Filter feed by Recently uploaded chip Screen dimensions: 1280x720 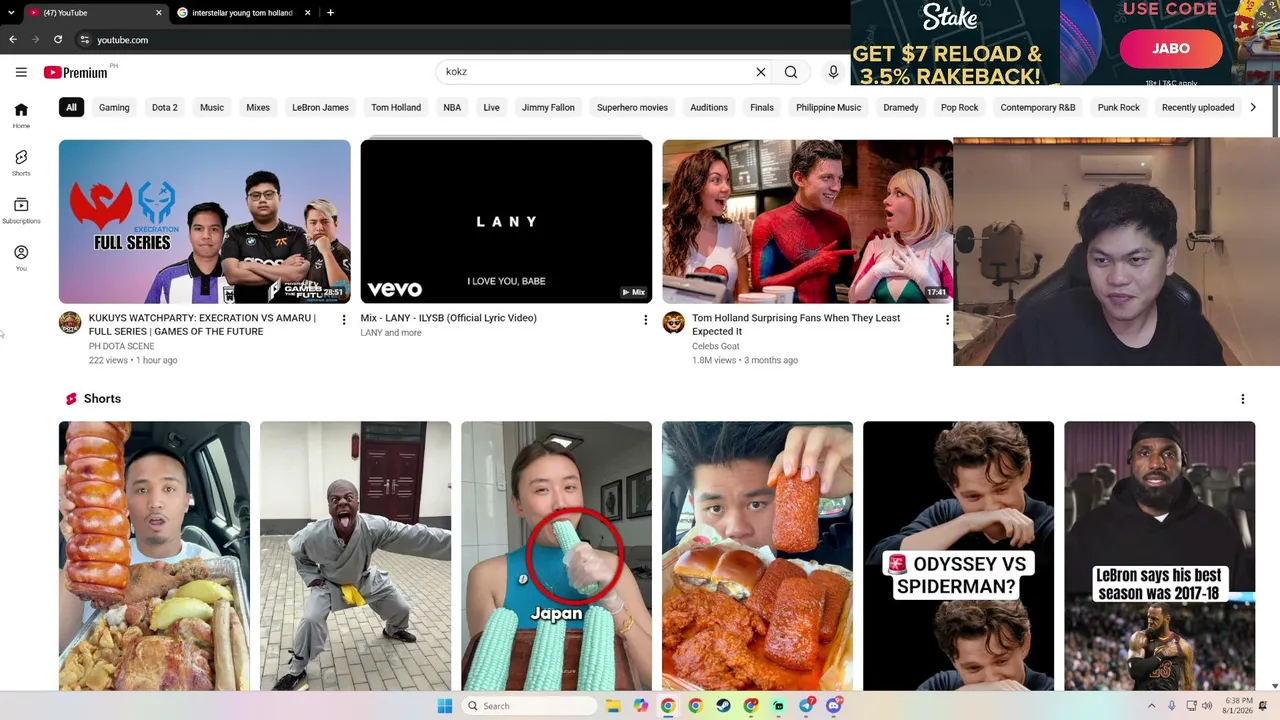[1198, 107]
